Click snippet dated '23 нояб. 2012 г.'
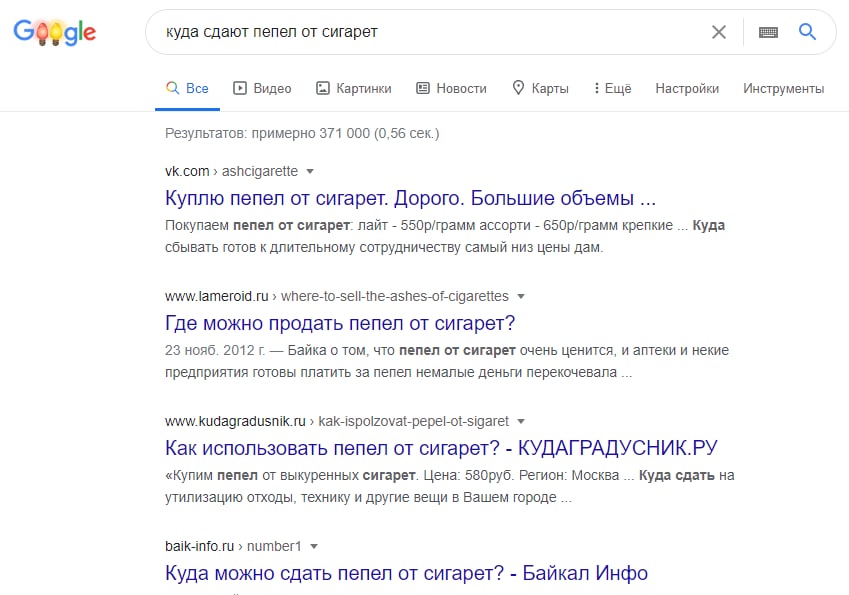This screenshot has height=595, width=849. [447, 361]
